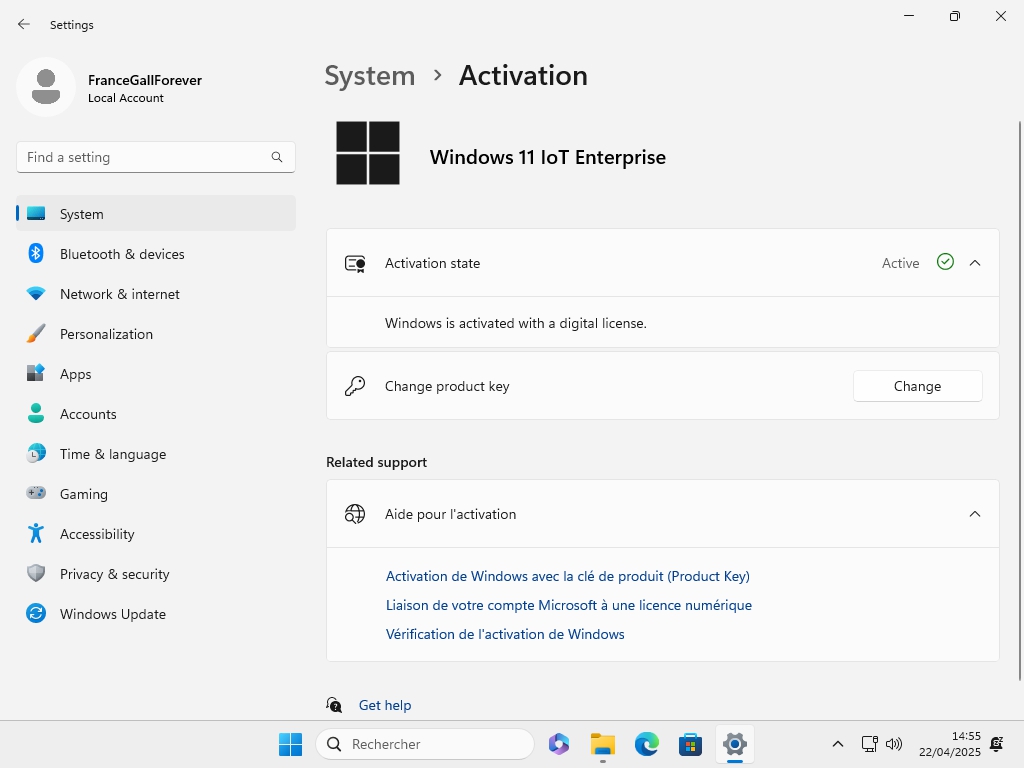1024x768 pixels.
Task: Click System in the breadcrumb
Action: (369, 76)
